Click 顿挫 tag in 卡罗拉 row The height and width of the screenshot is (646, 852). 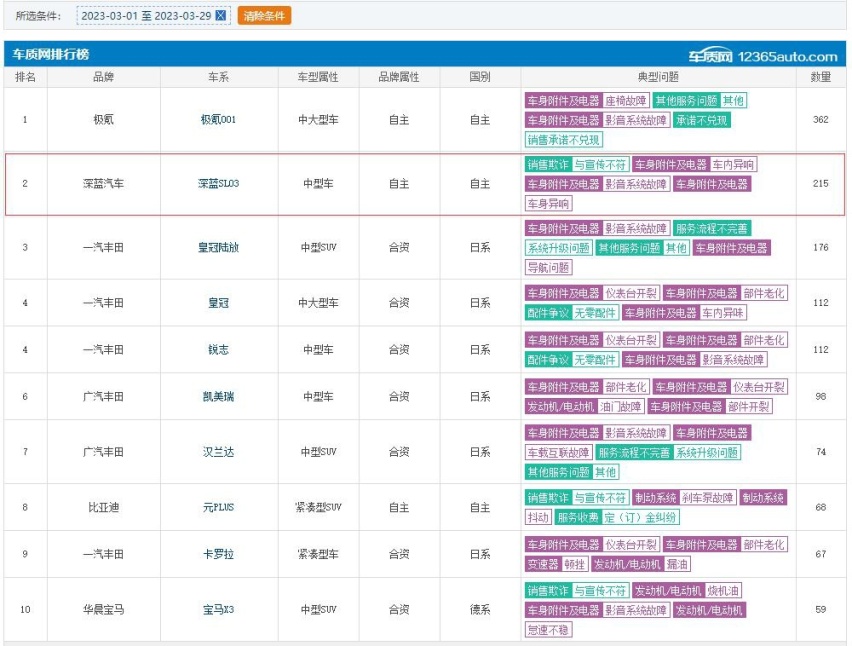click(x=574, y=564)
